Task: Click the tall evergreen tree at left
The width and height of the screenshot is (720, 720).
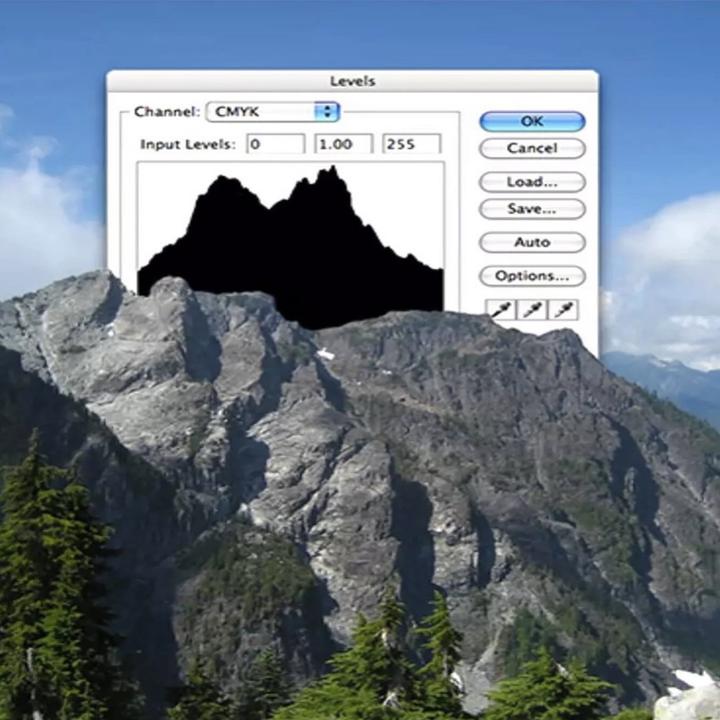Action: pyautogui.click(x=50, y=560)
